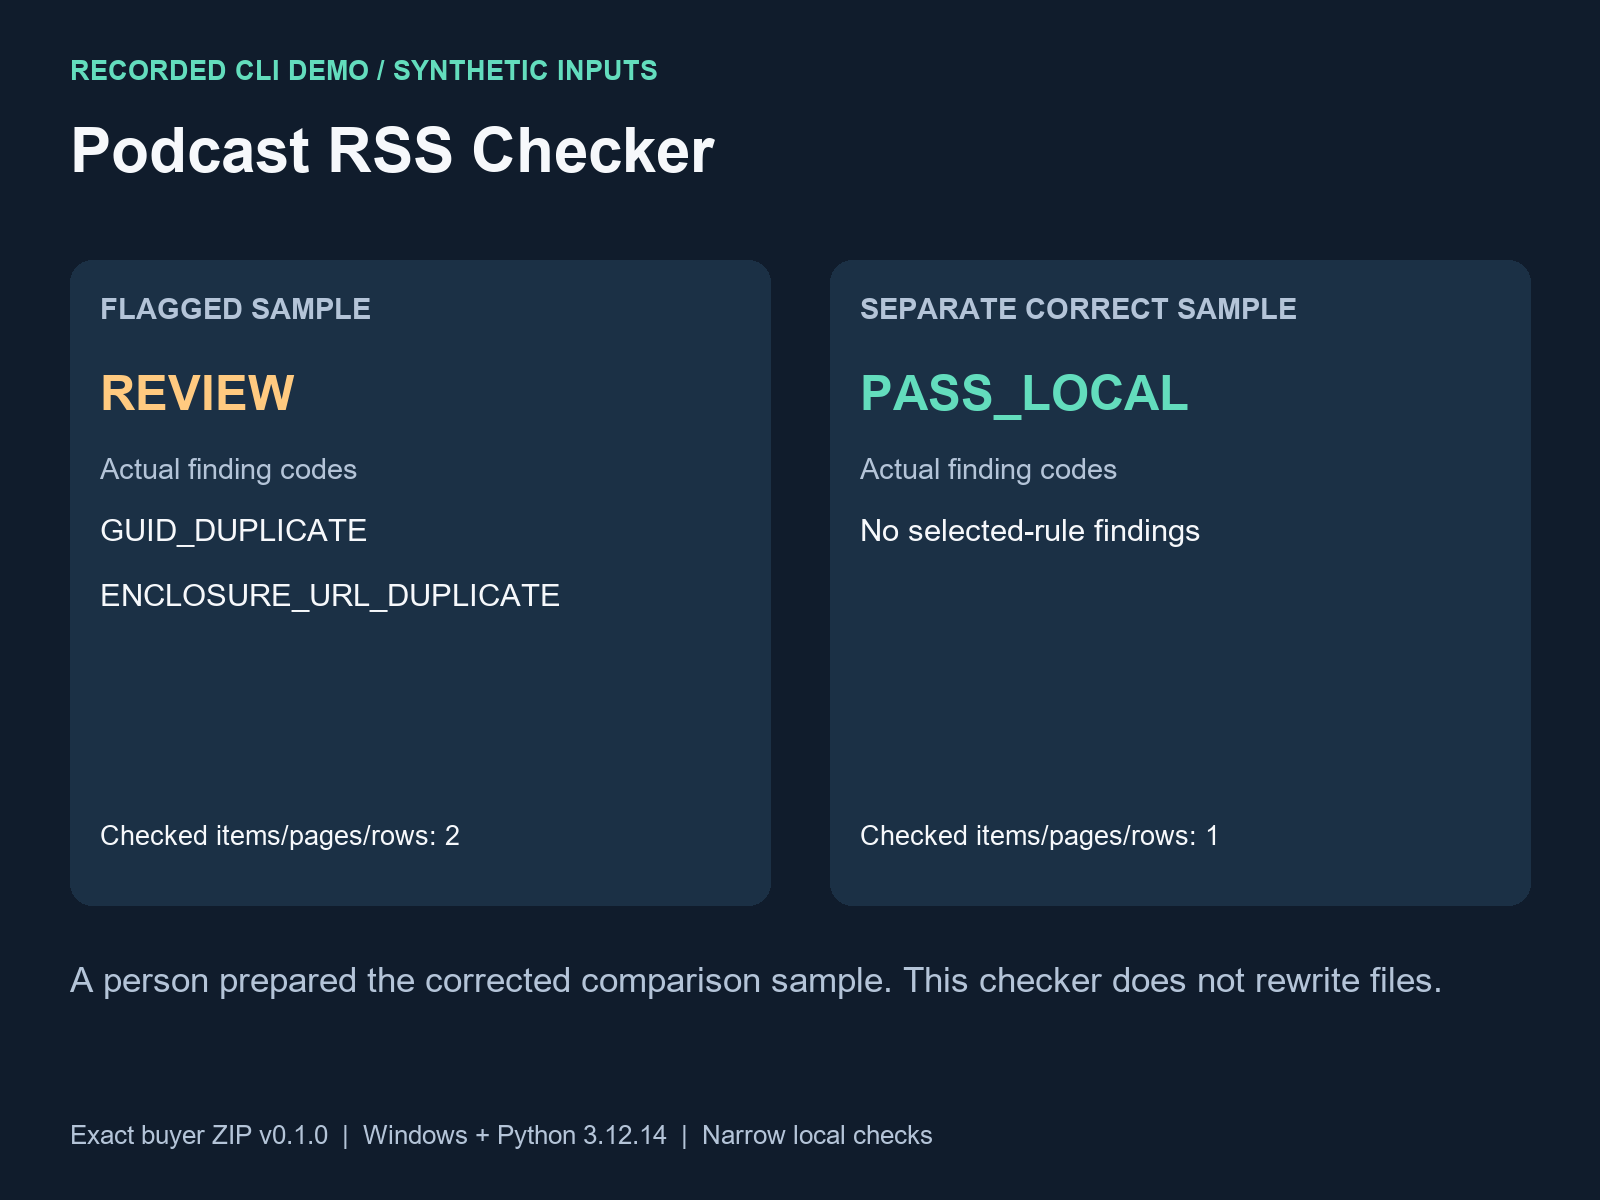Select the 'FLAGGED SAMPLE' card heading

pos(235,309)
